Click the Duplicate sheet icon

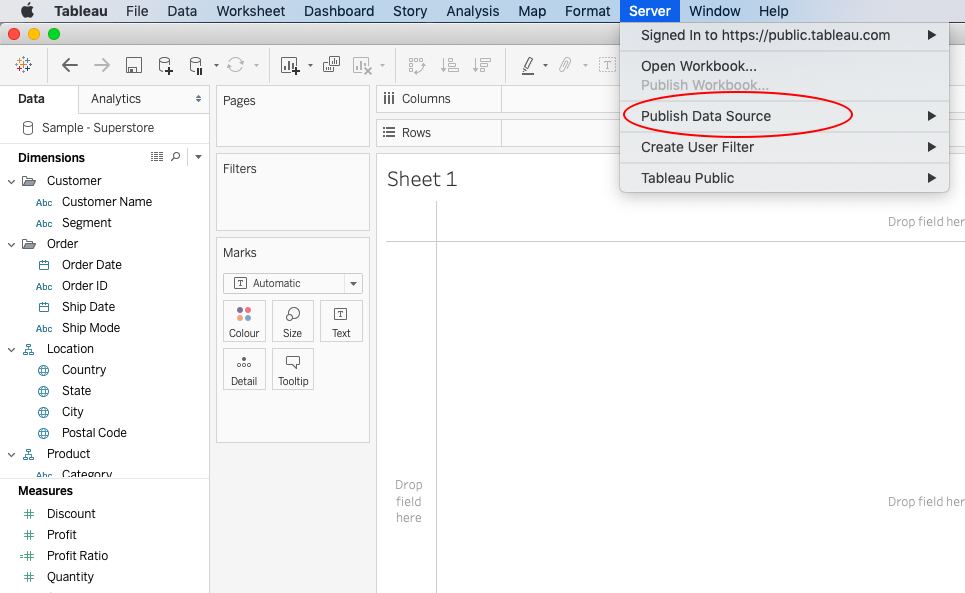tap(331, 65)
